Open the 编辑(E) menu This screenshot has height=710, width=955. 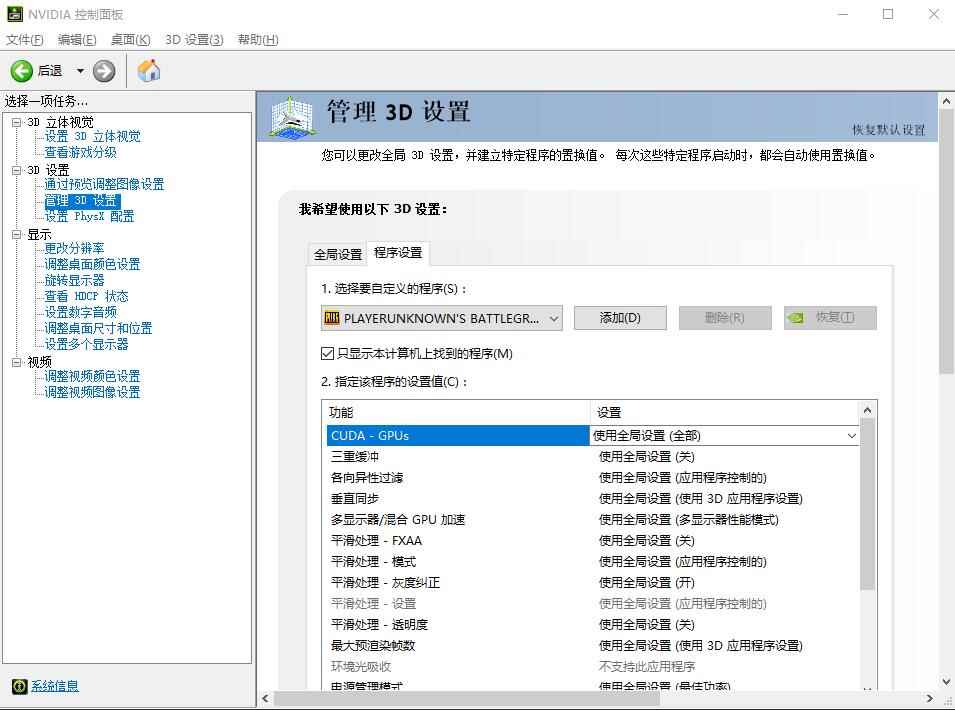(x=77, y=40)
